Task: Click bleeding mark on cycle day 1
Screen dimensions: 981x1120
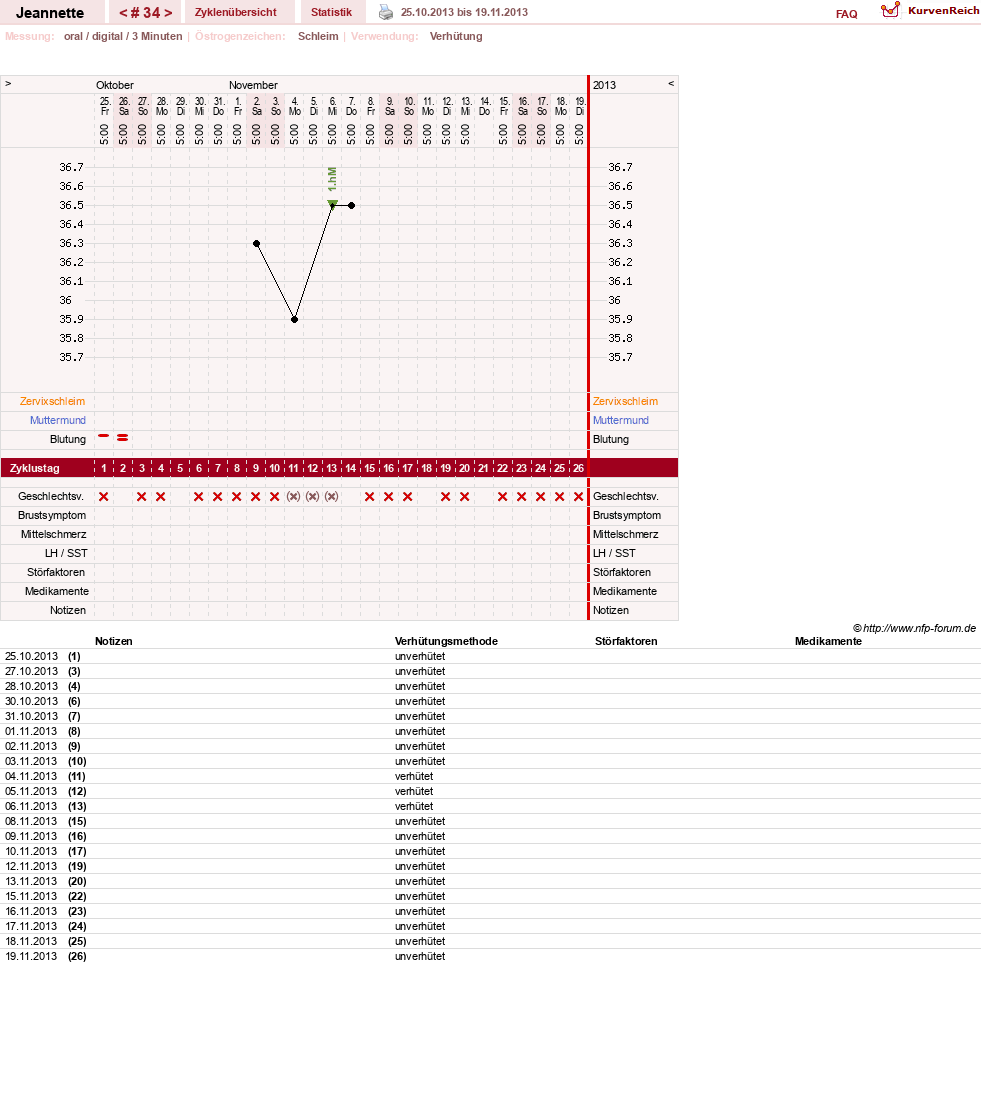Action: pos(104,436)
